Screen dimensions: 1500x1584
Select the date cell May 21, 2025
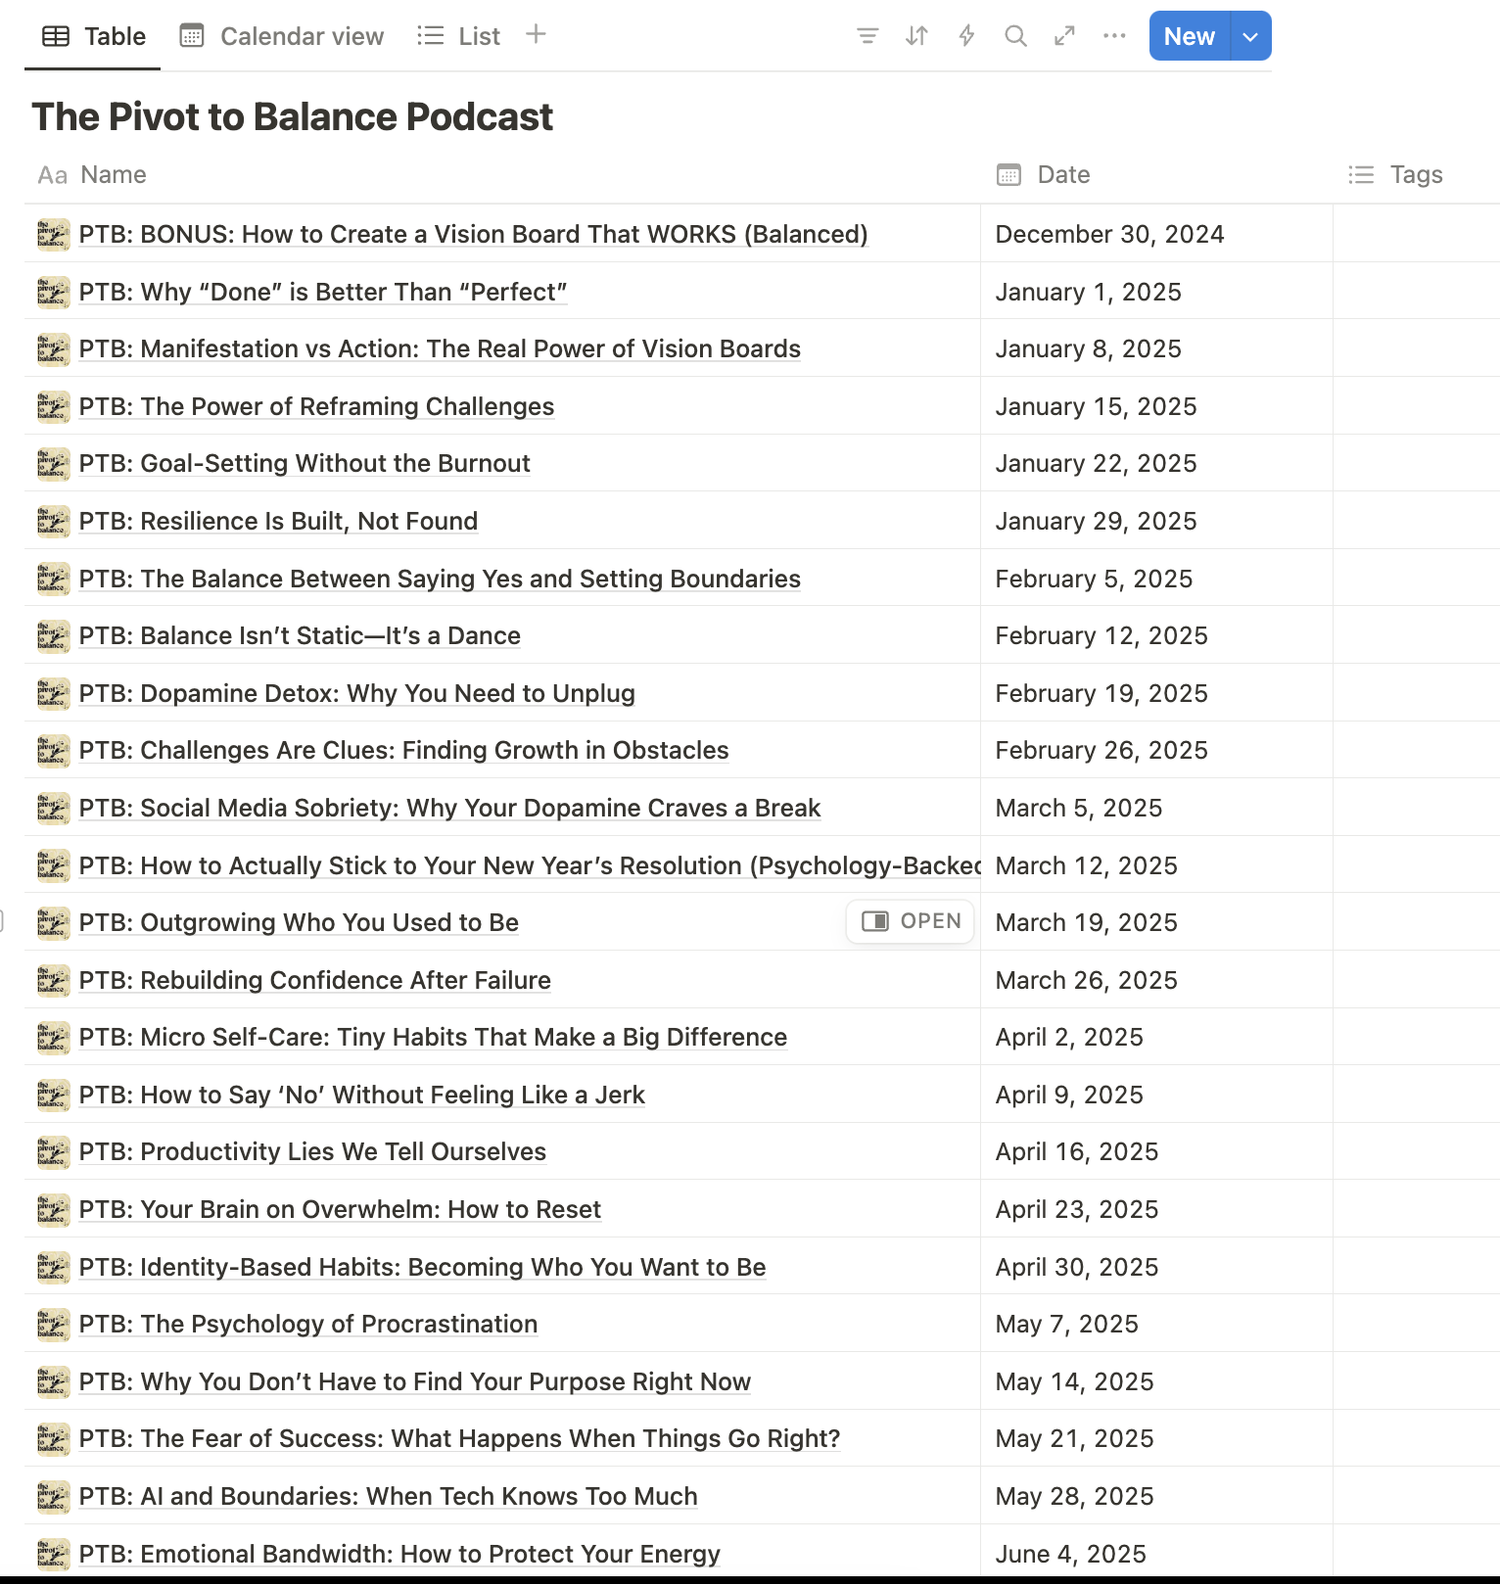point(1157,1438)
